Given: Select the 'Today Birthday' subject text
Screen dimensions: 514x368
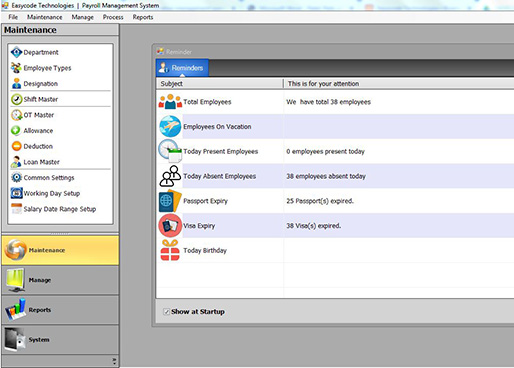Looking at the screenshot, I should (205, 250).
